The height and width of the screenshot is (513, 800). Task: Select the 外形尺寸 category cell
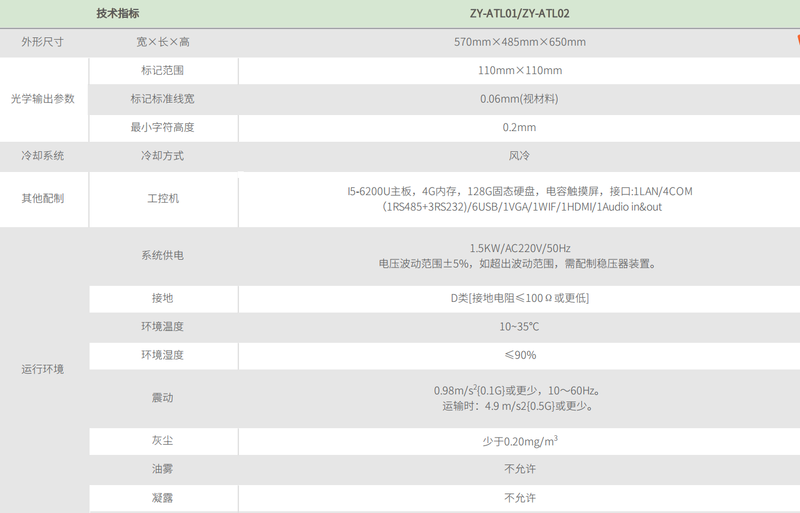43,42
